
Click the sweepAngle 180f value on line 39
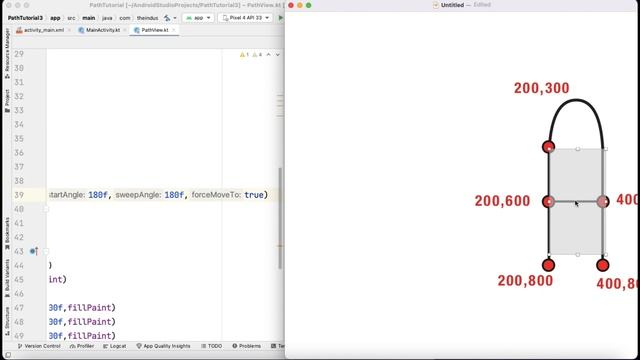[x=174, y=195]
